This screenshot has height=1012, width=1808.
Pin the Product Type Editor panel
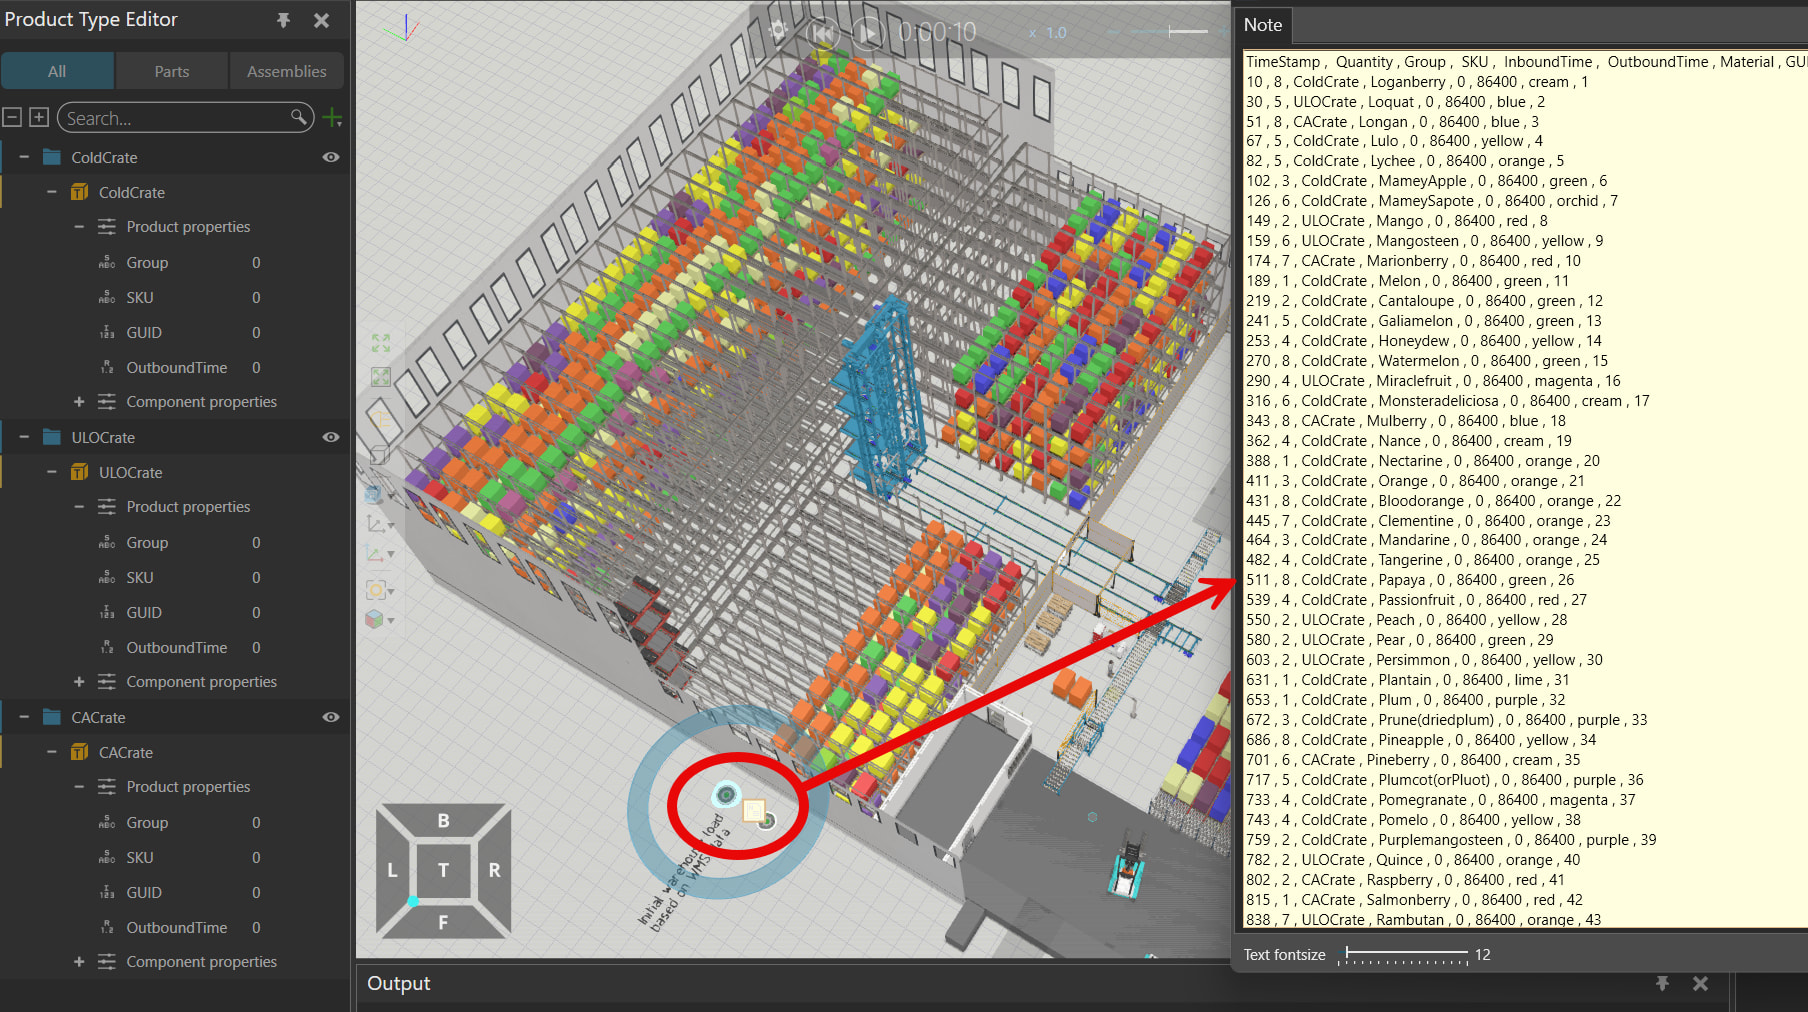click(283, 20)
